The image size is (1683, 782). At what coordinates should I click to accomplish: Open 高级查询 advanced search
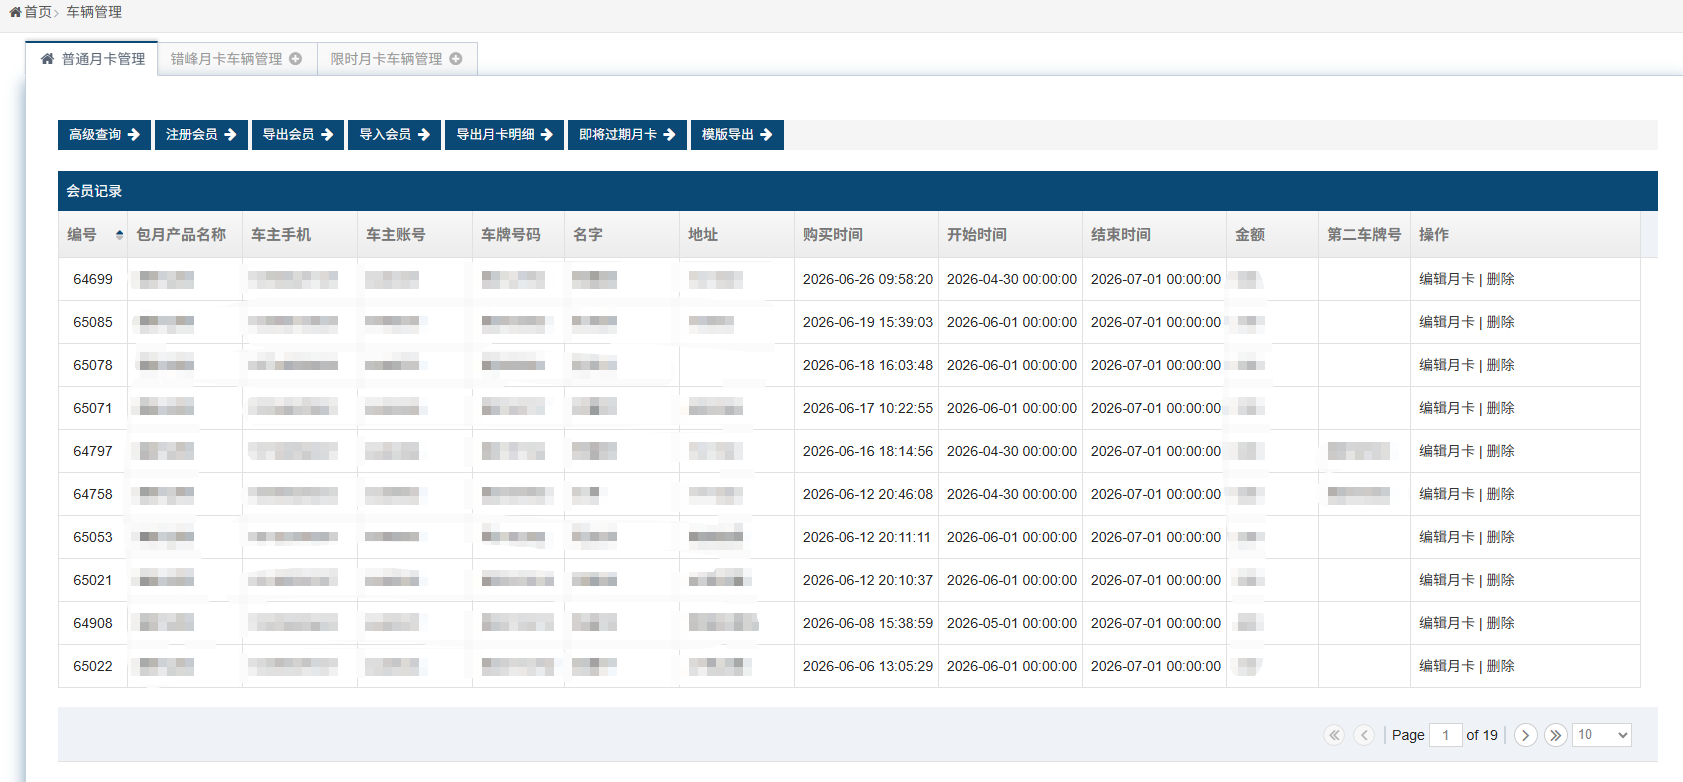pyautogui.click(x=104, y=135)
